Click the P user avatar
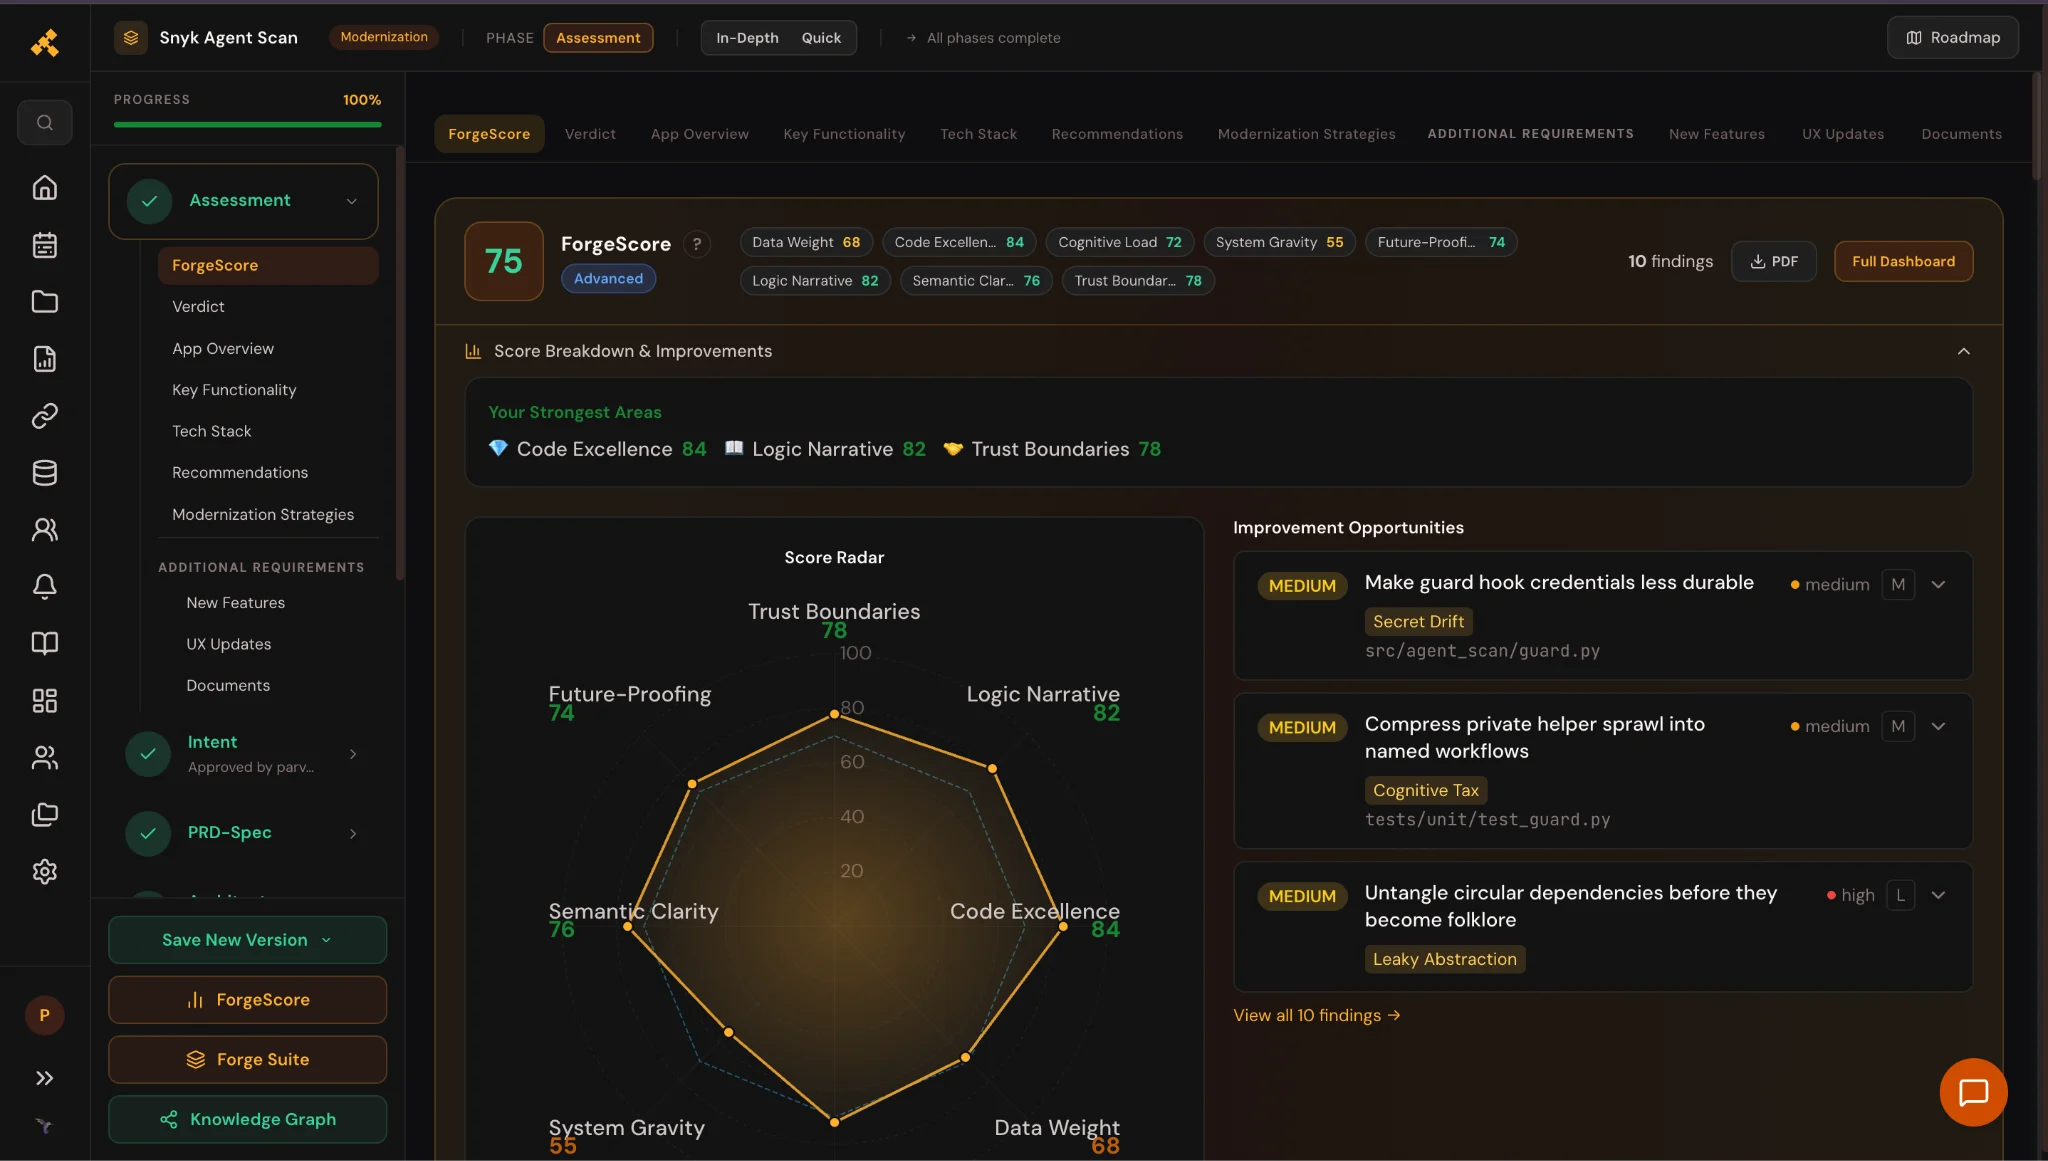Viewport: 2048px width, 1161px height. click(x=44, y=1015)
